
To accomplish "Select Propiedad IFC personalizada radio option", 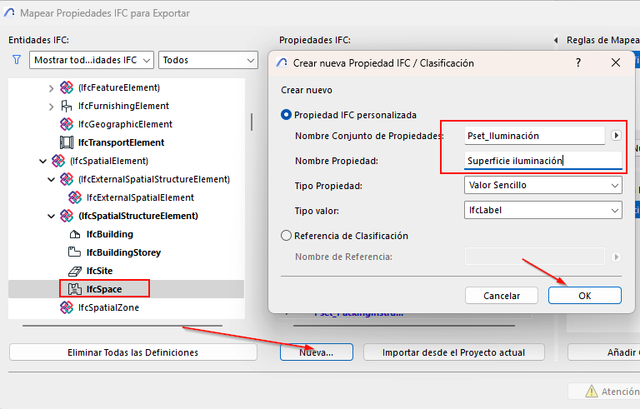I will pyautogui.click(x=287, y=115).
